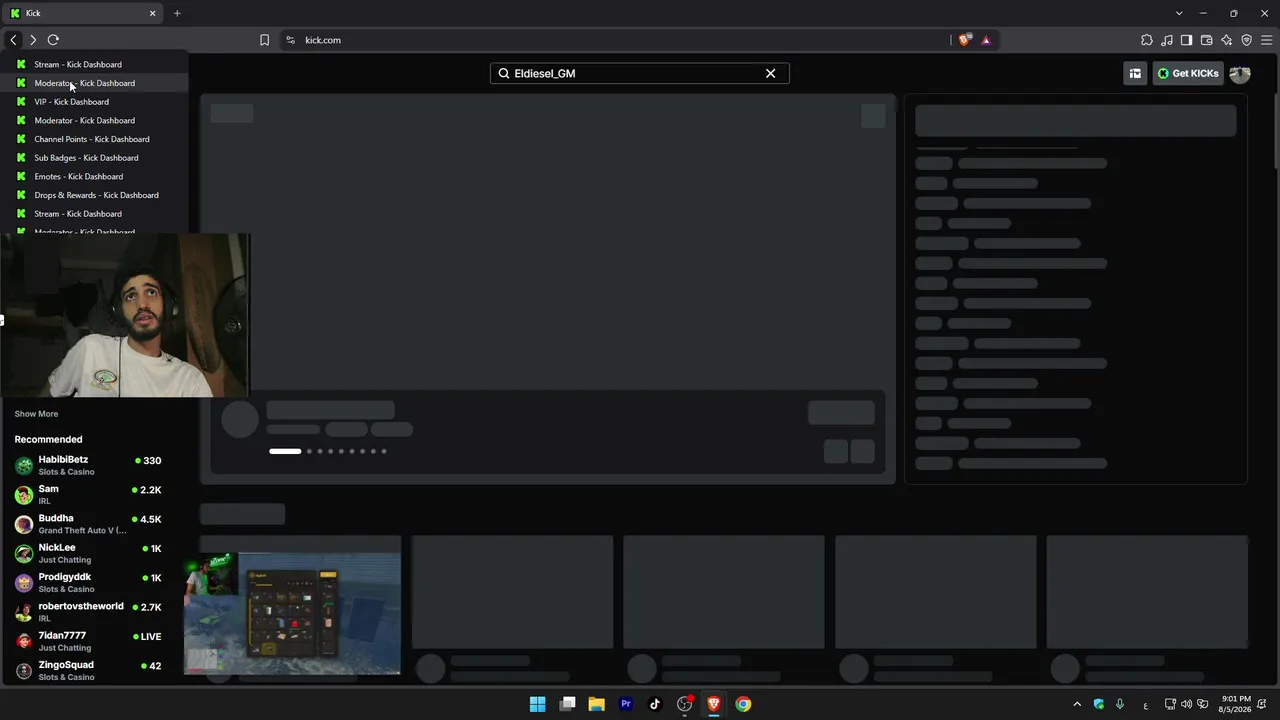Image resolution: width=1280 pixels, height=720 pixels.
Task: Close the Kick tab
Action: pyautogui.click(x=152, y=13)
